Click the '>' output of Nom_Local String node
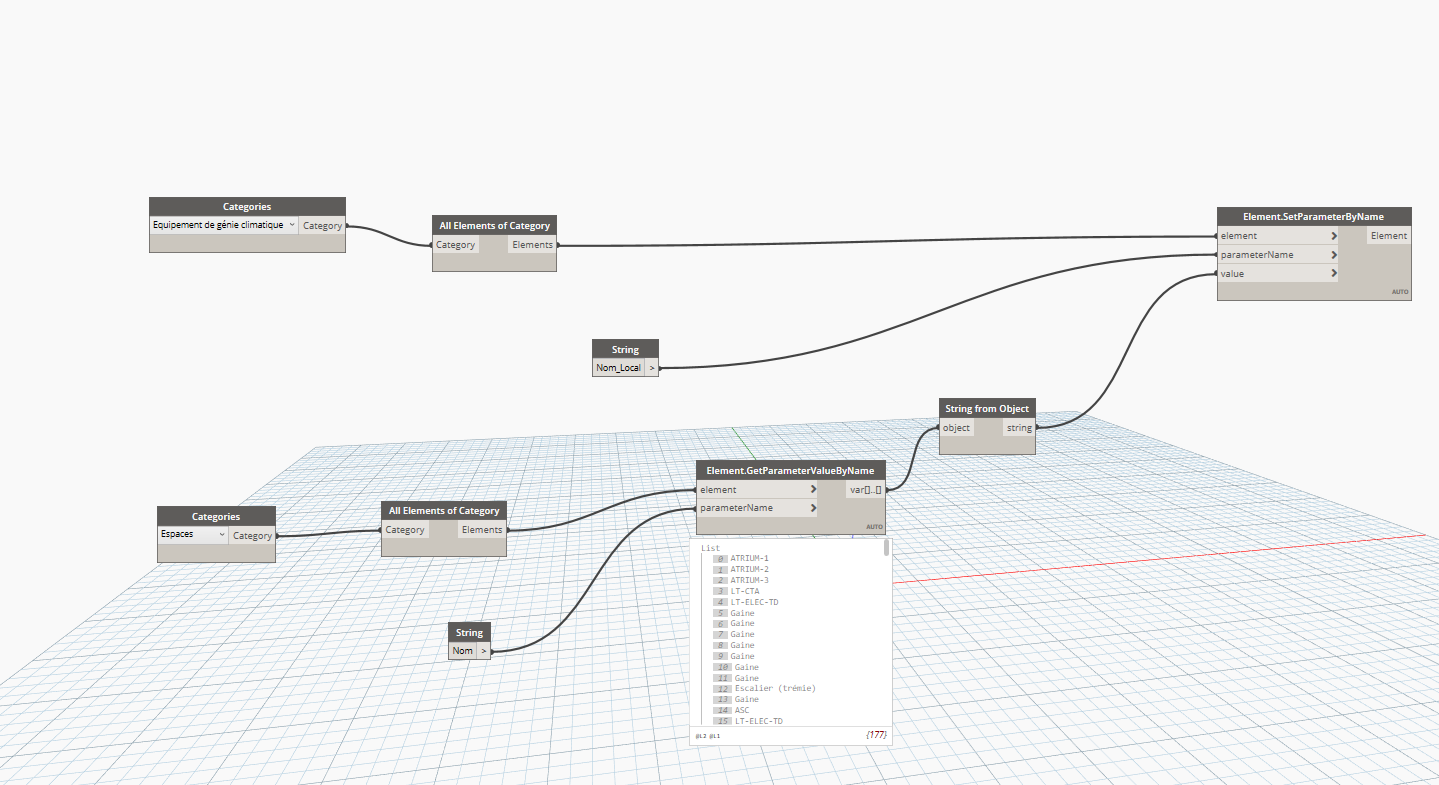The width and height of the screenshot is (1439, 785). pos(652,368)
